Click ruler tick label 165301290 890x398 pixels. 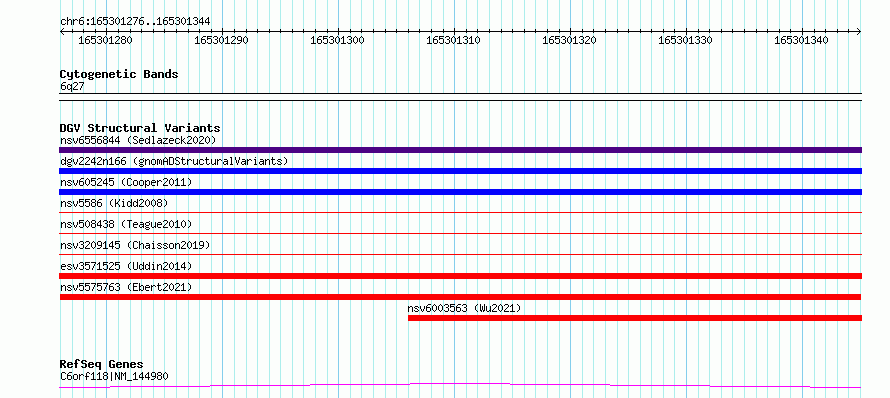[221, 40]
